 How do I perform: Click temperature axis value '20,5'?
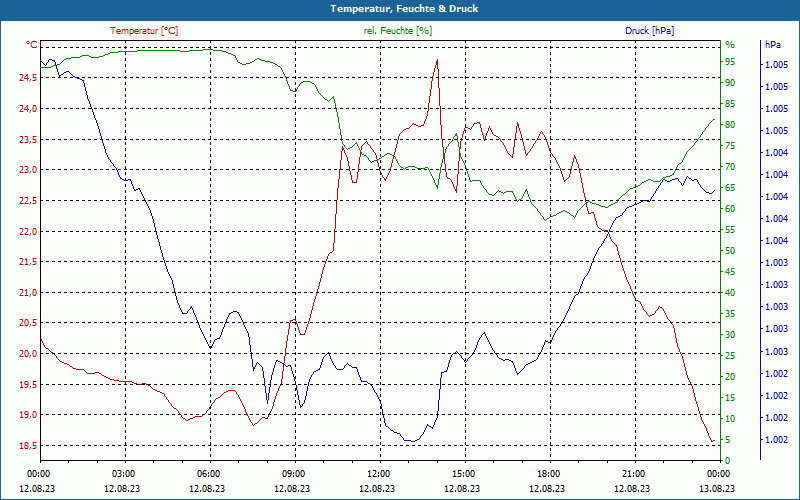pyautogui.click(x=28, y=323)
